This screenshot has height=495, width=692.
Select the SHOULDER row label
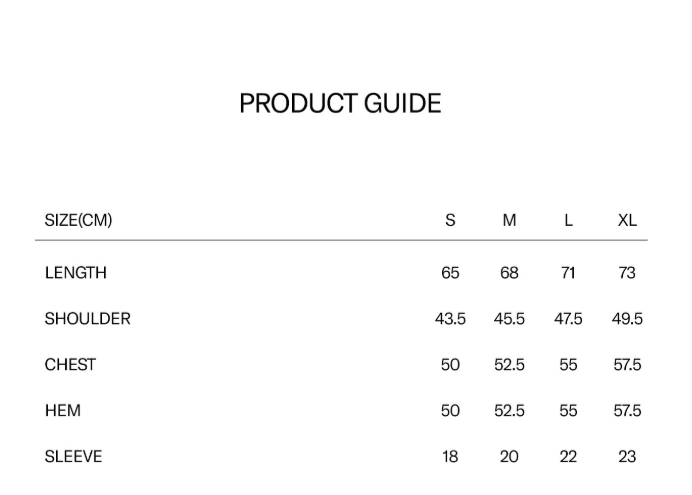tap(88, 319)
